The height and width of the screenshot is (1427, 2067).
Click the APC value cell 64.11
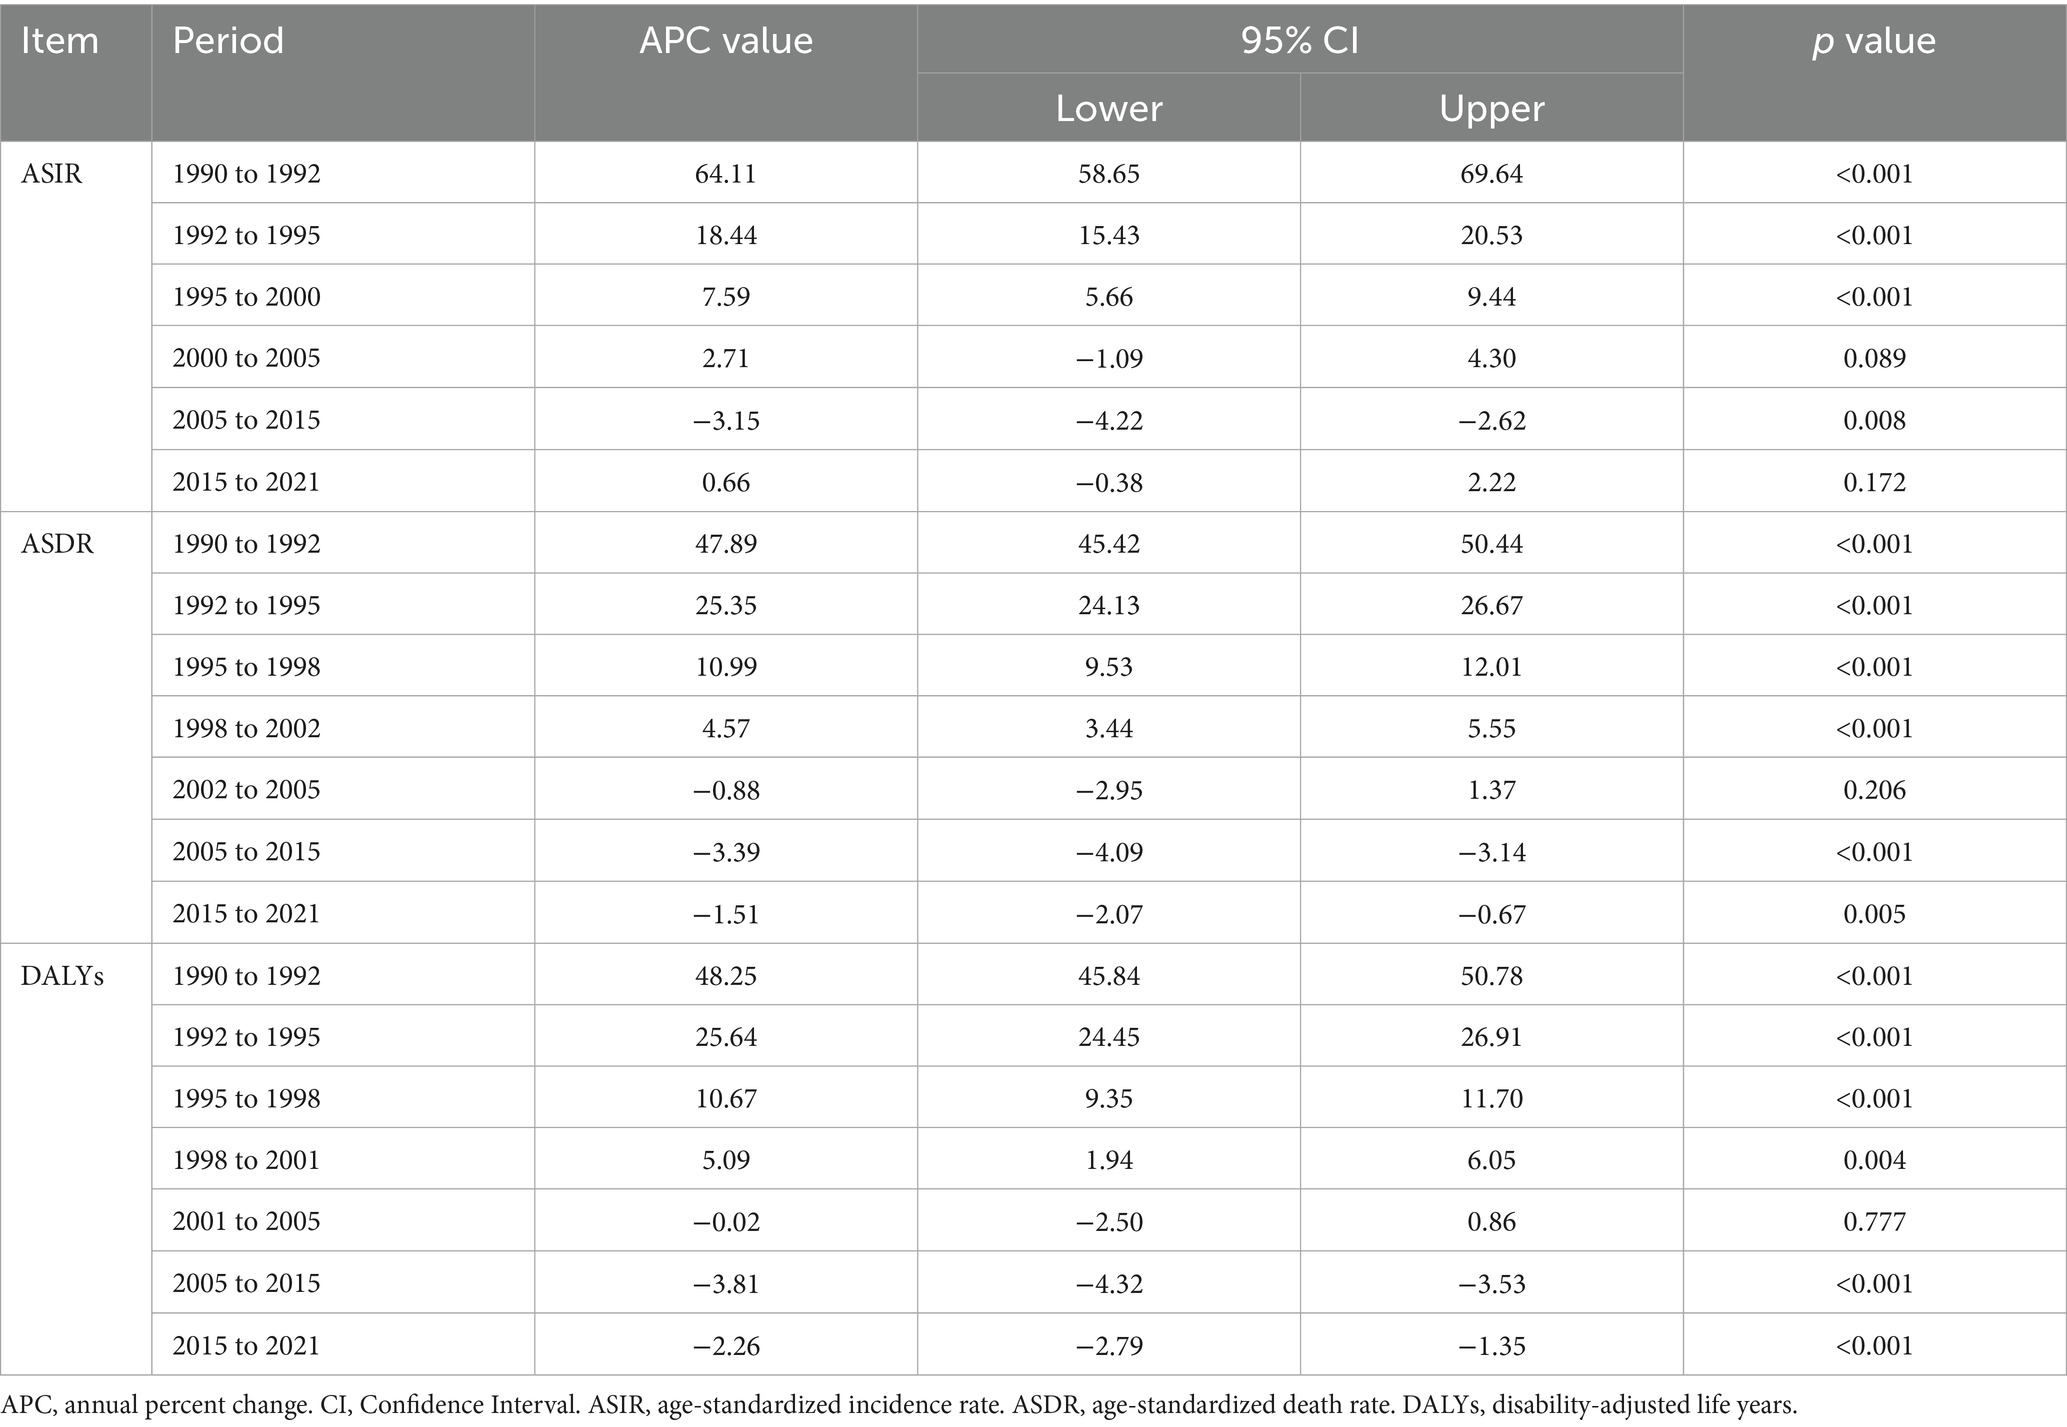coord(726,173)
